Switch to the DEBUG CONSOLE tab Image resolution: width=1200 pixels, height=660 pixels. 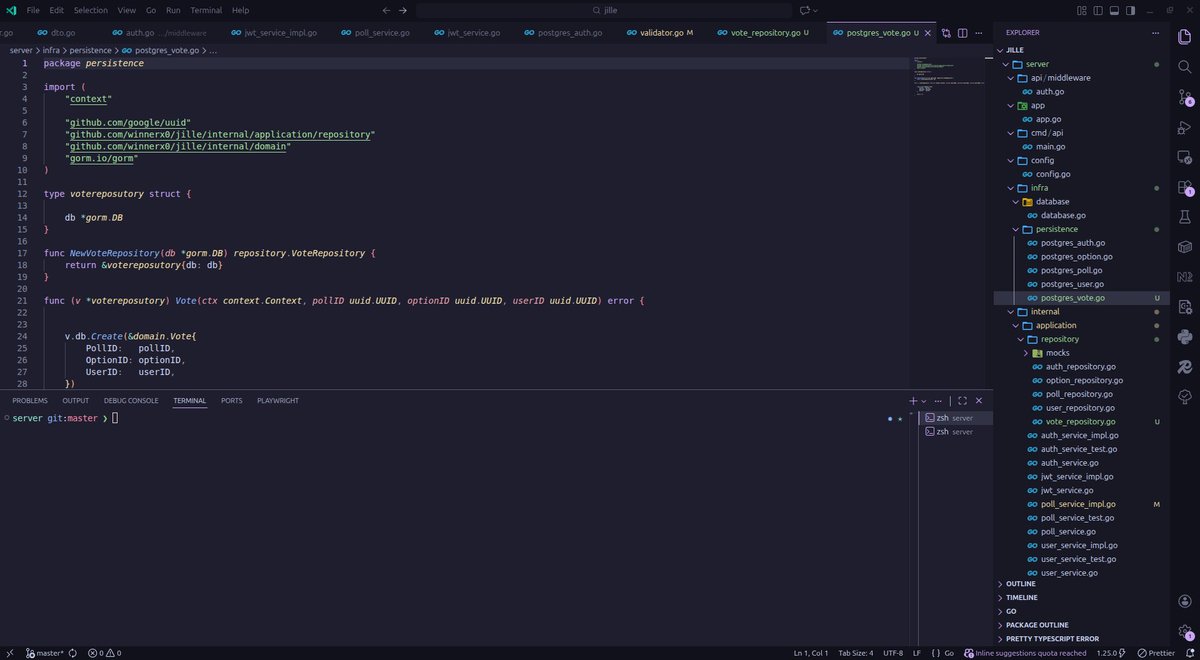click(x=131, y=400)
